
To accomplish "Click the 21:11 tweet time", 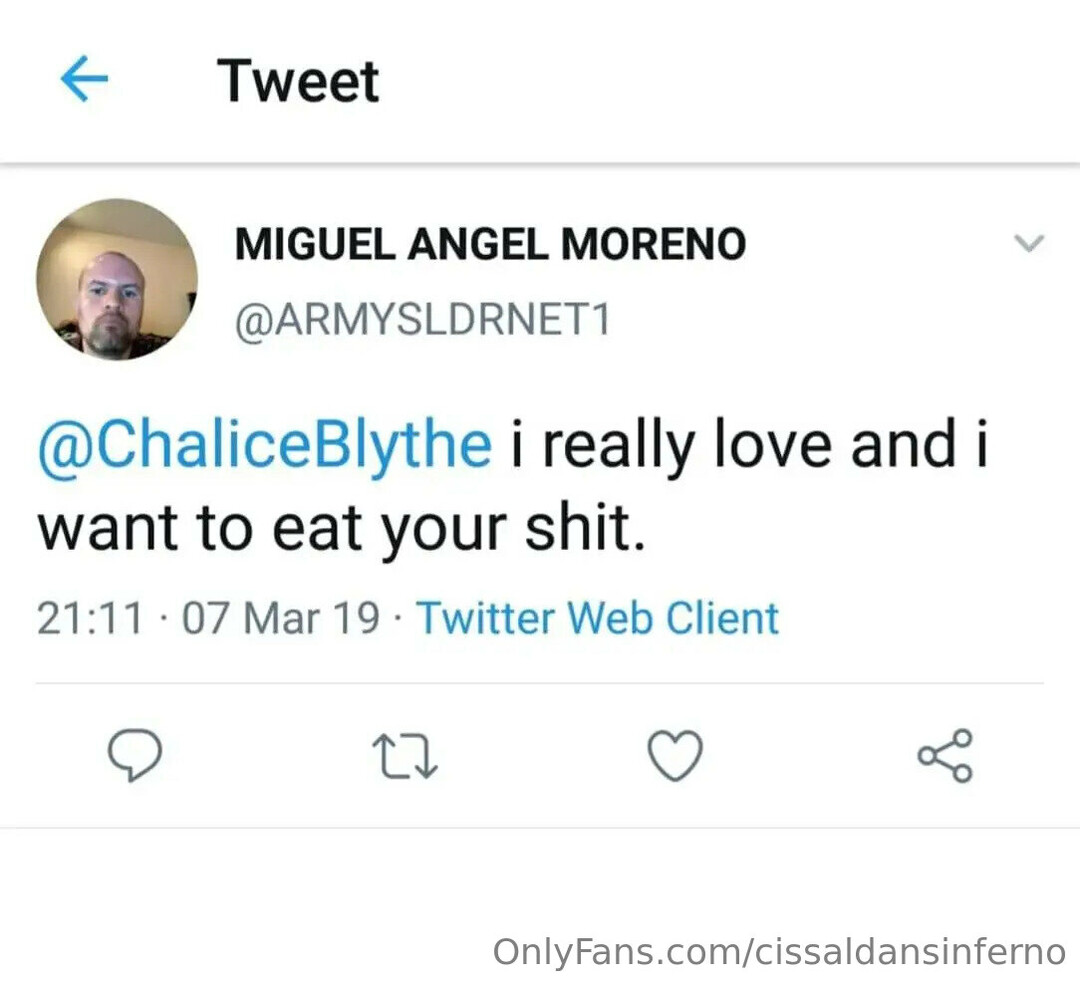I will click(90, 619).
